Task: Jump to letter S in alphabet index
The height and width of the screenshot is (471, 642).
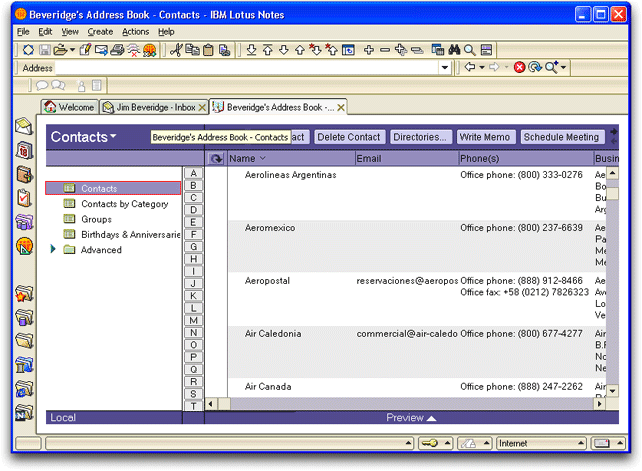Action: [194, 394]
